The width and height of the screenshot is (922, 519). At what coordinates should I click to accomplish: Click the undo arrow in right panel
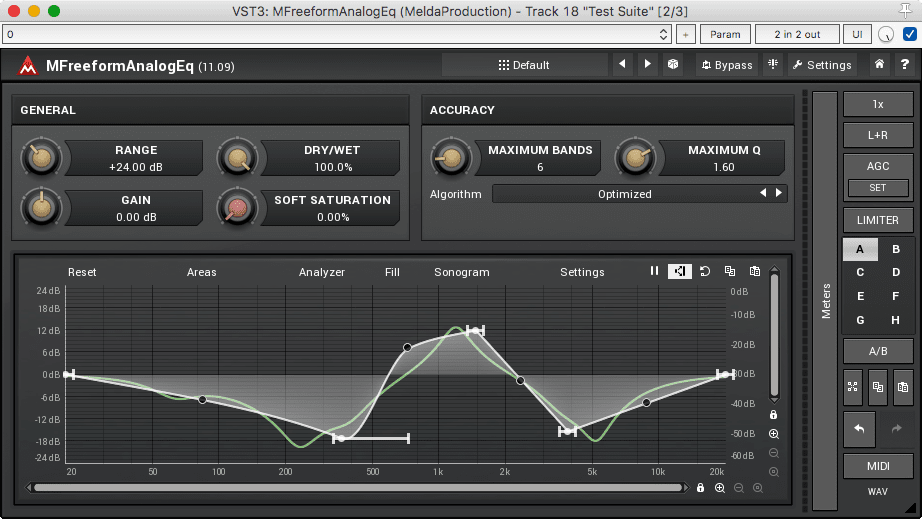(859, 429)
